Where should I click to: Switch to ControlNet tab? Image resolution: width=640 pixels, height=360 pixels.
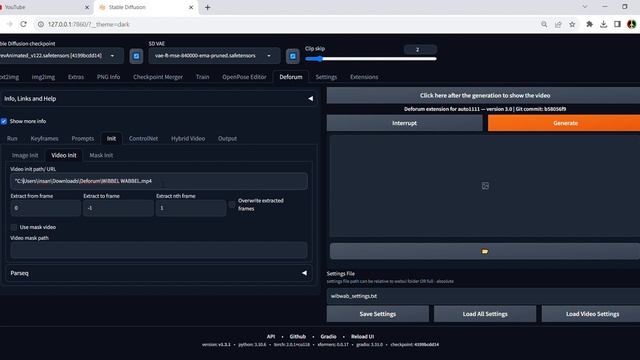click(144, 139)
